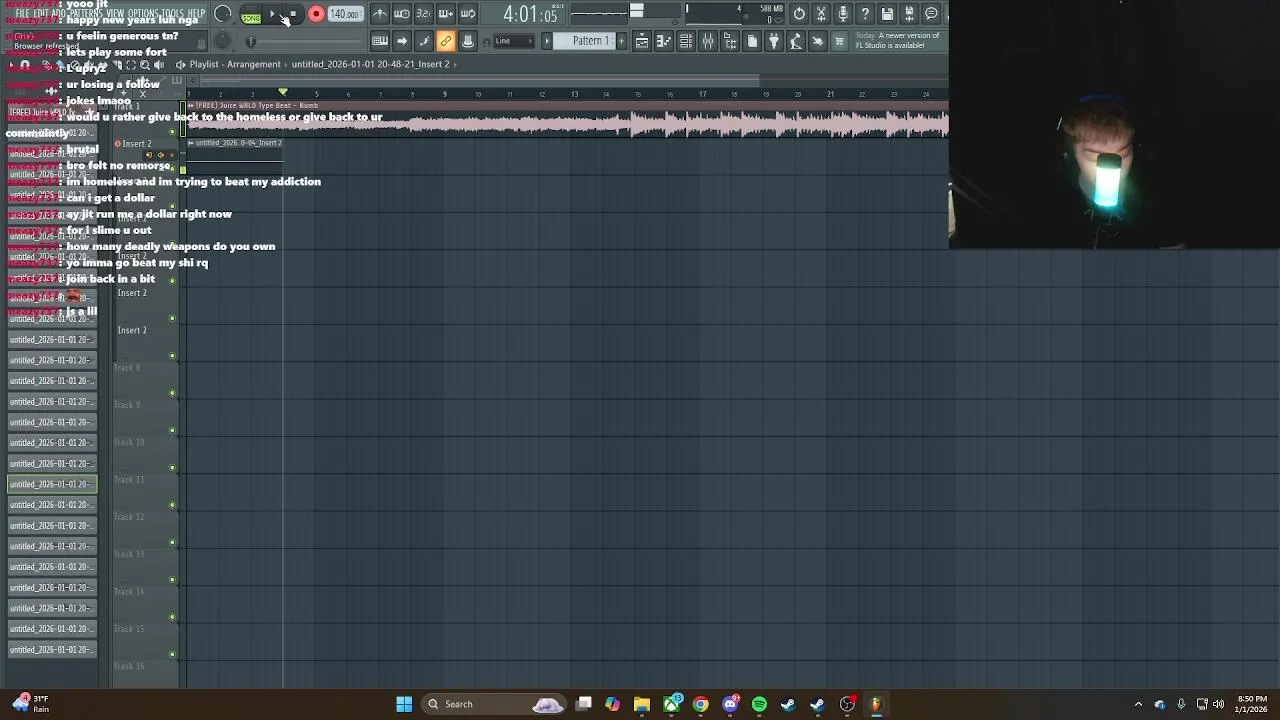Open the channel rack icon

click(x=686, y=41)
